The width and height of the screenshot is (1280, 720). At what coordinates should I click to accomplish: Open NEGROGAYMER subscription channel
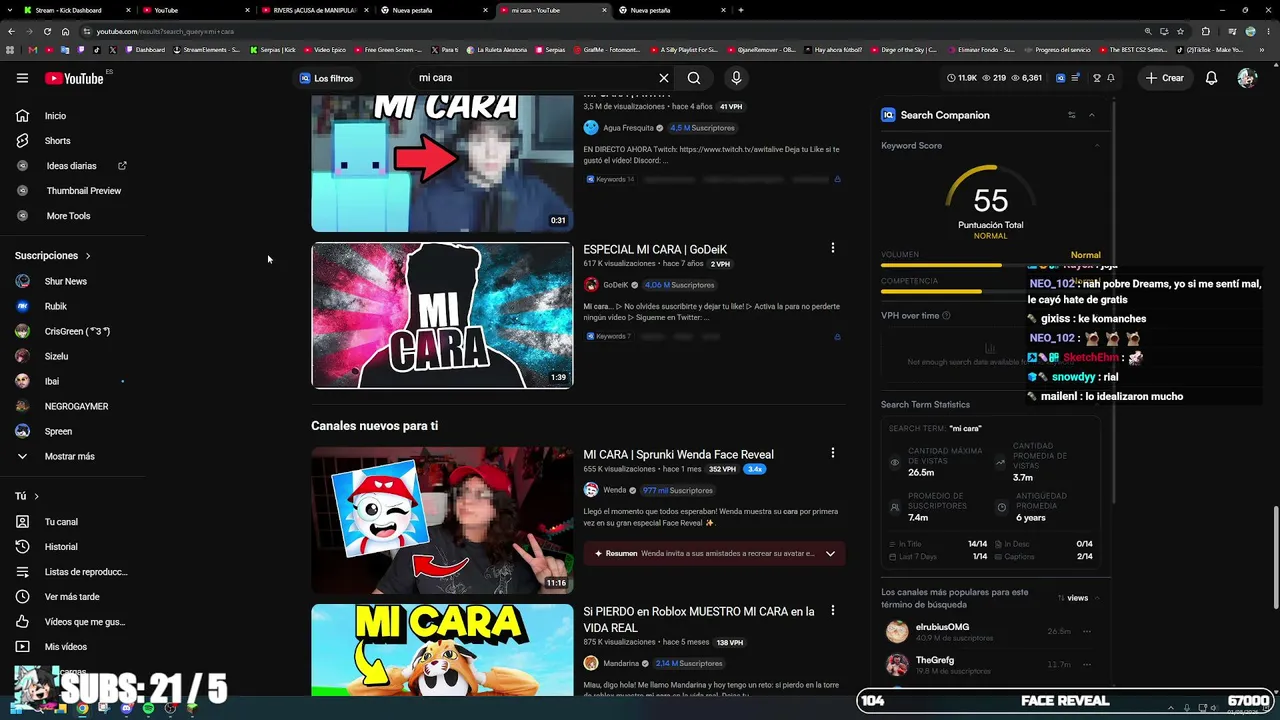(76, 407)
